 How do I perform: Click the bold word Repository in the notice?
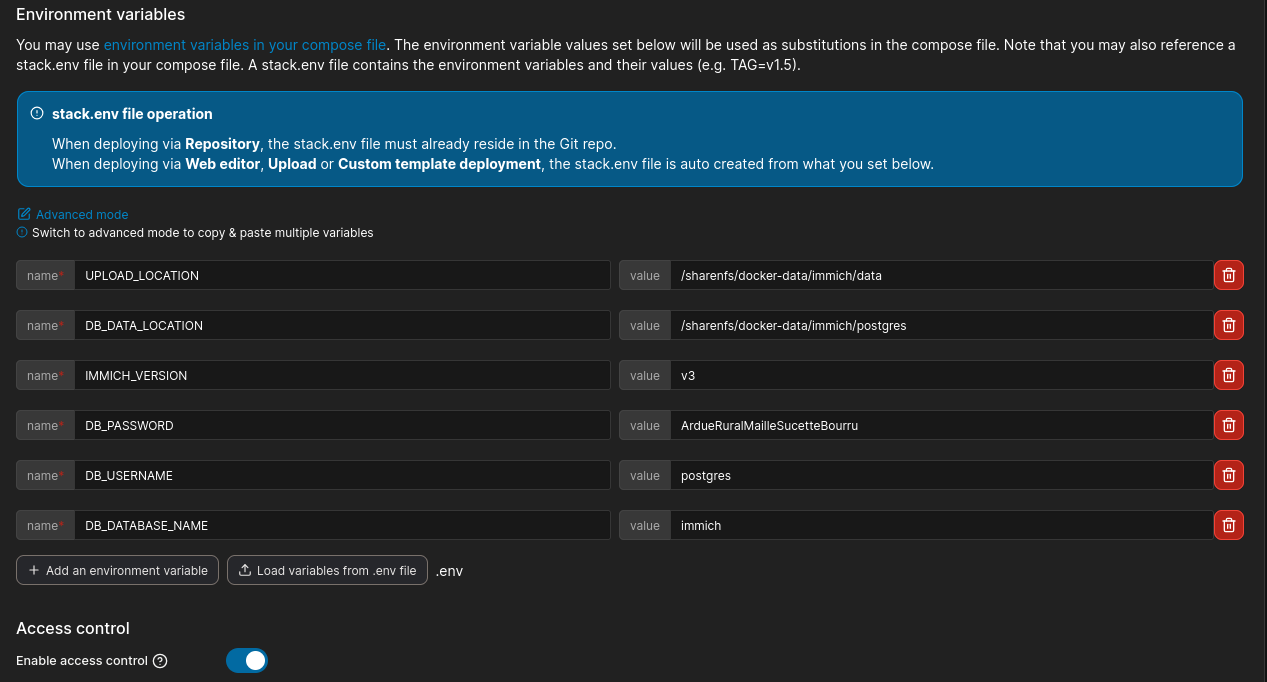(x=223, y=144)
